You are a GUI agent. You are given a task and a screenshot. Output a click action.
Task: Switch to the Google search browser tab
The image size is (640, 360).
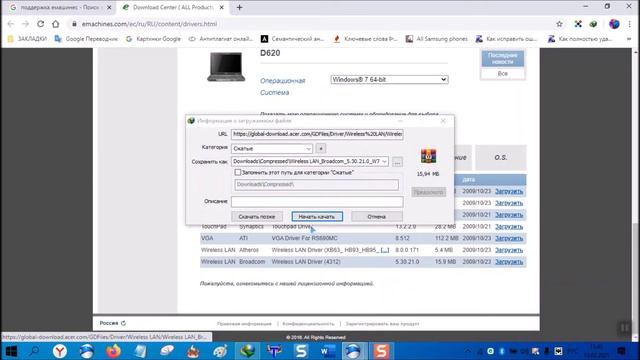60,7
